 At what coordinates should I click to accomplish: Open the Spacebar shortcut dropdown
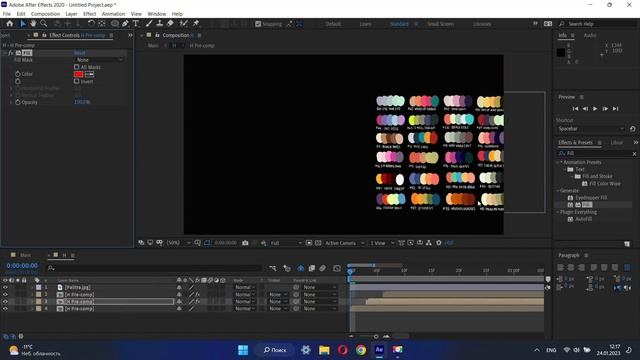coord(591,129)
